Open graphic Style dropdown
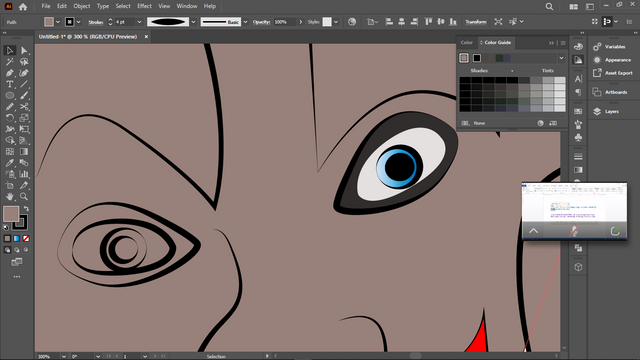 pyautogui.click(x=336, y=22)
